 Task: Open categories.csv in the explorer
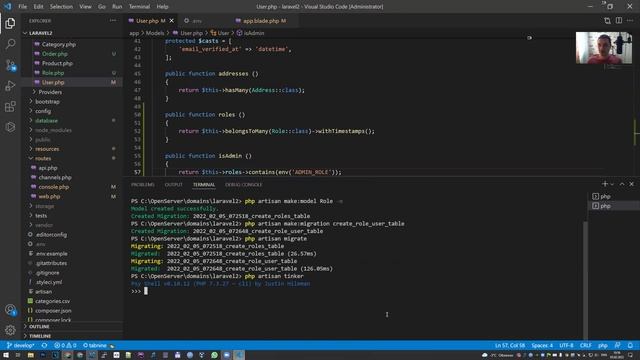click(x=52, y=301)
